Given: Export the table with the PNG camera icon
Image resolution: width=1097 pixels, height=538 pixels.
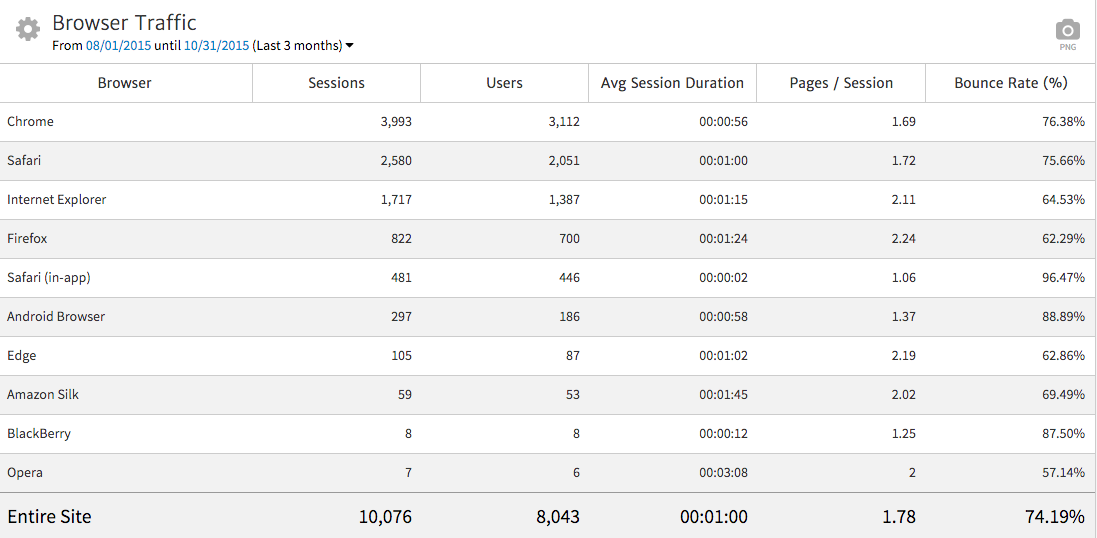Looking at the screenshot, I should [x=1068, y=31].
